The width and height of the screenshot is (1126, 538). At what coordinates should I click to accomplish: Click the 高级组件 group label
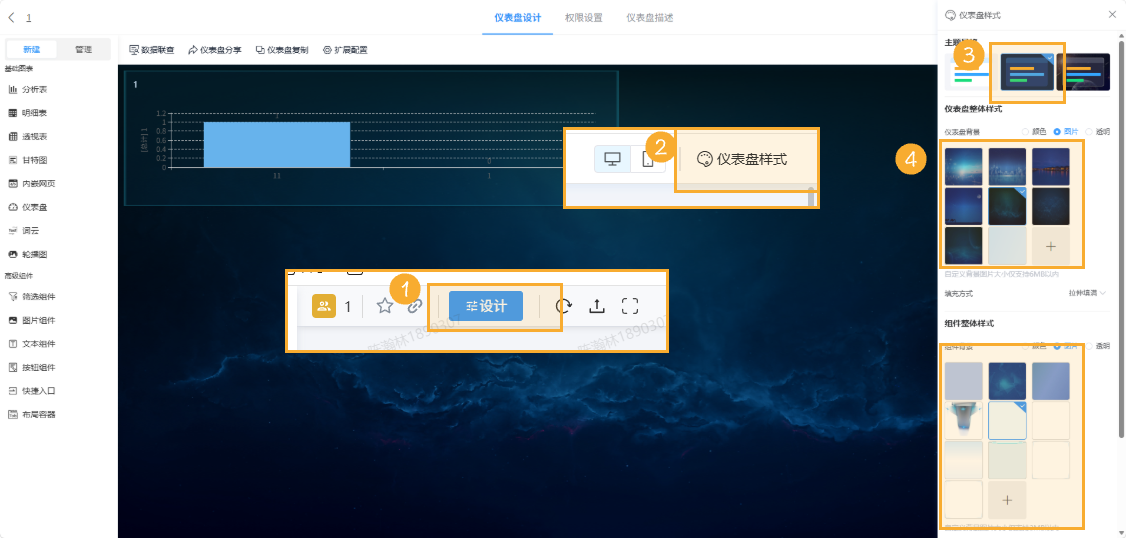[19, 276]
